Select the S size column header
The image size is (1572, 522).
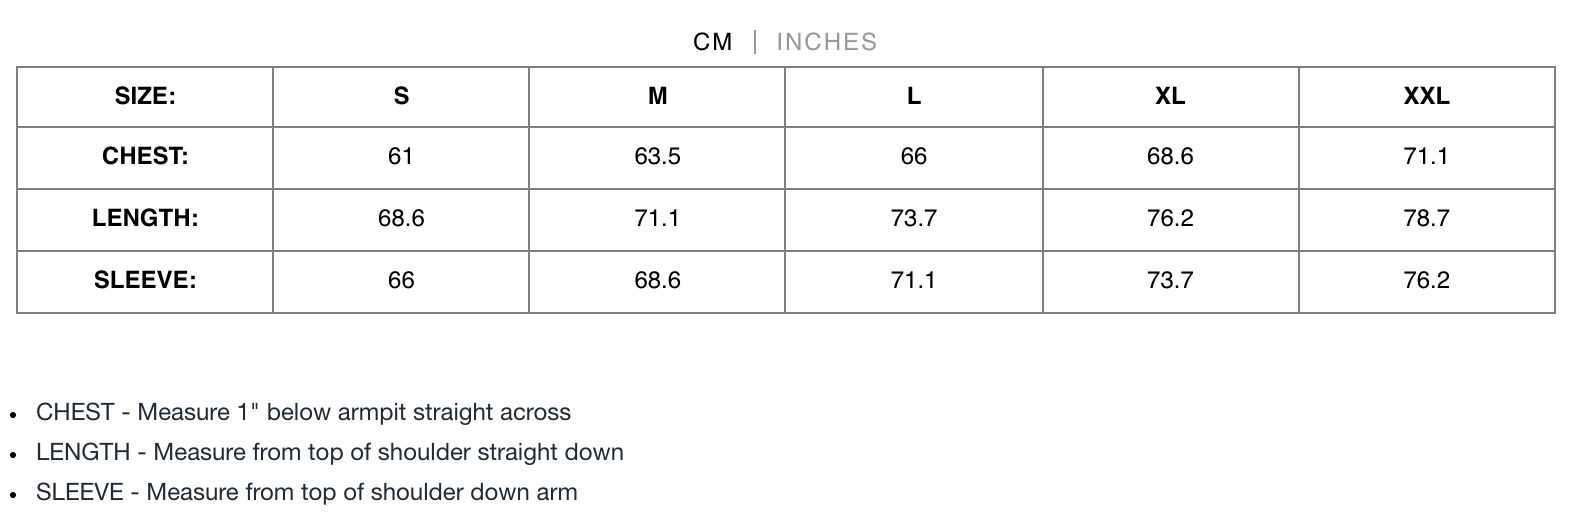pos(401,96)
